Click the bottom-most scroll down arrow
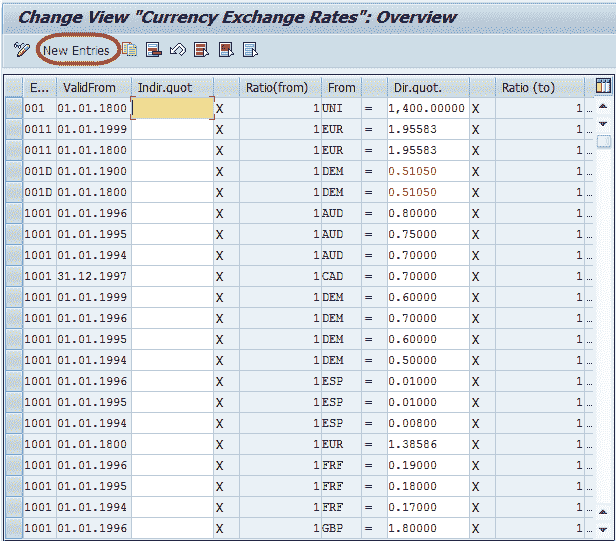Image resolution: width=616 pixels, height=541 pixels. point(603,529)
